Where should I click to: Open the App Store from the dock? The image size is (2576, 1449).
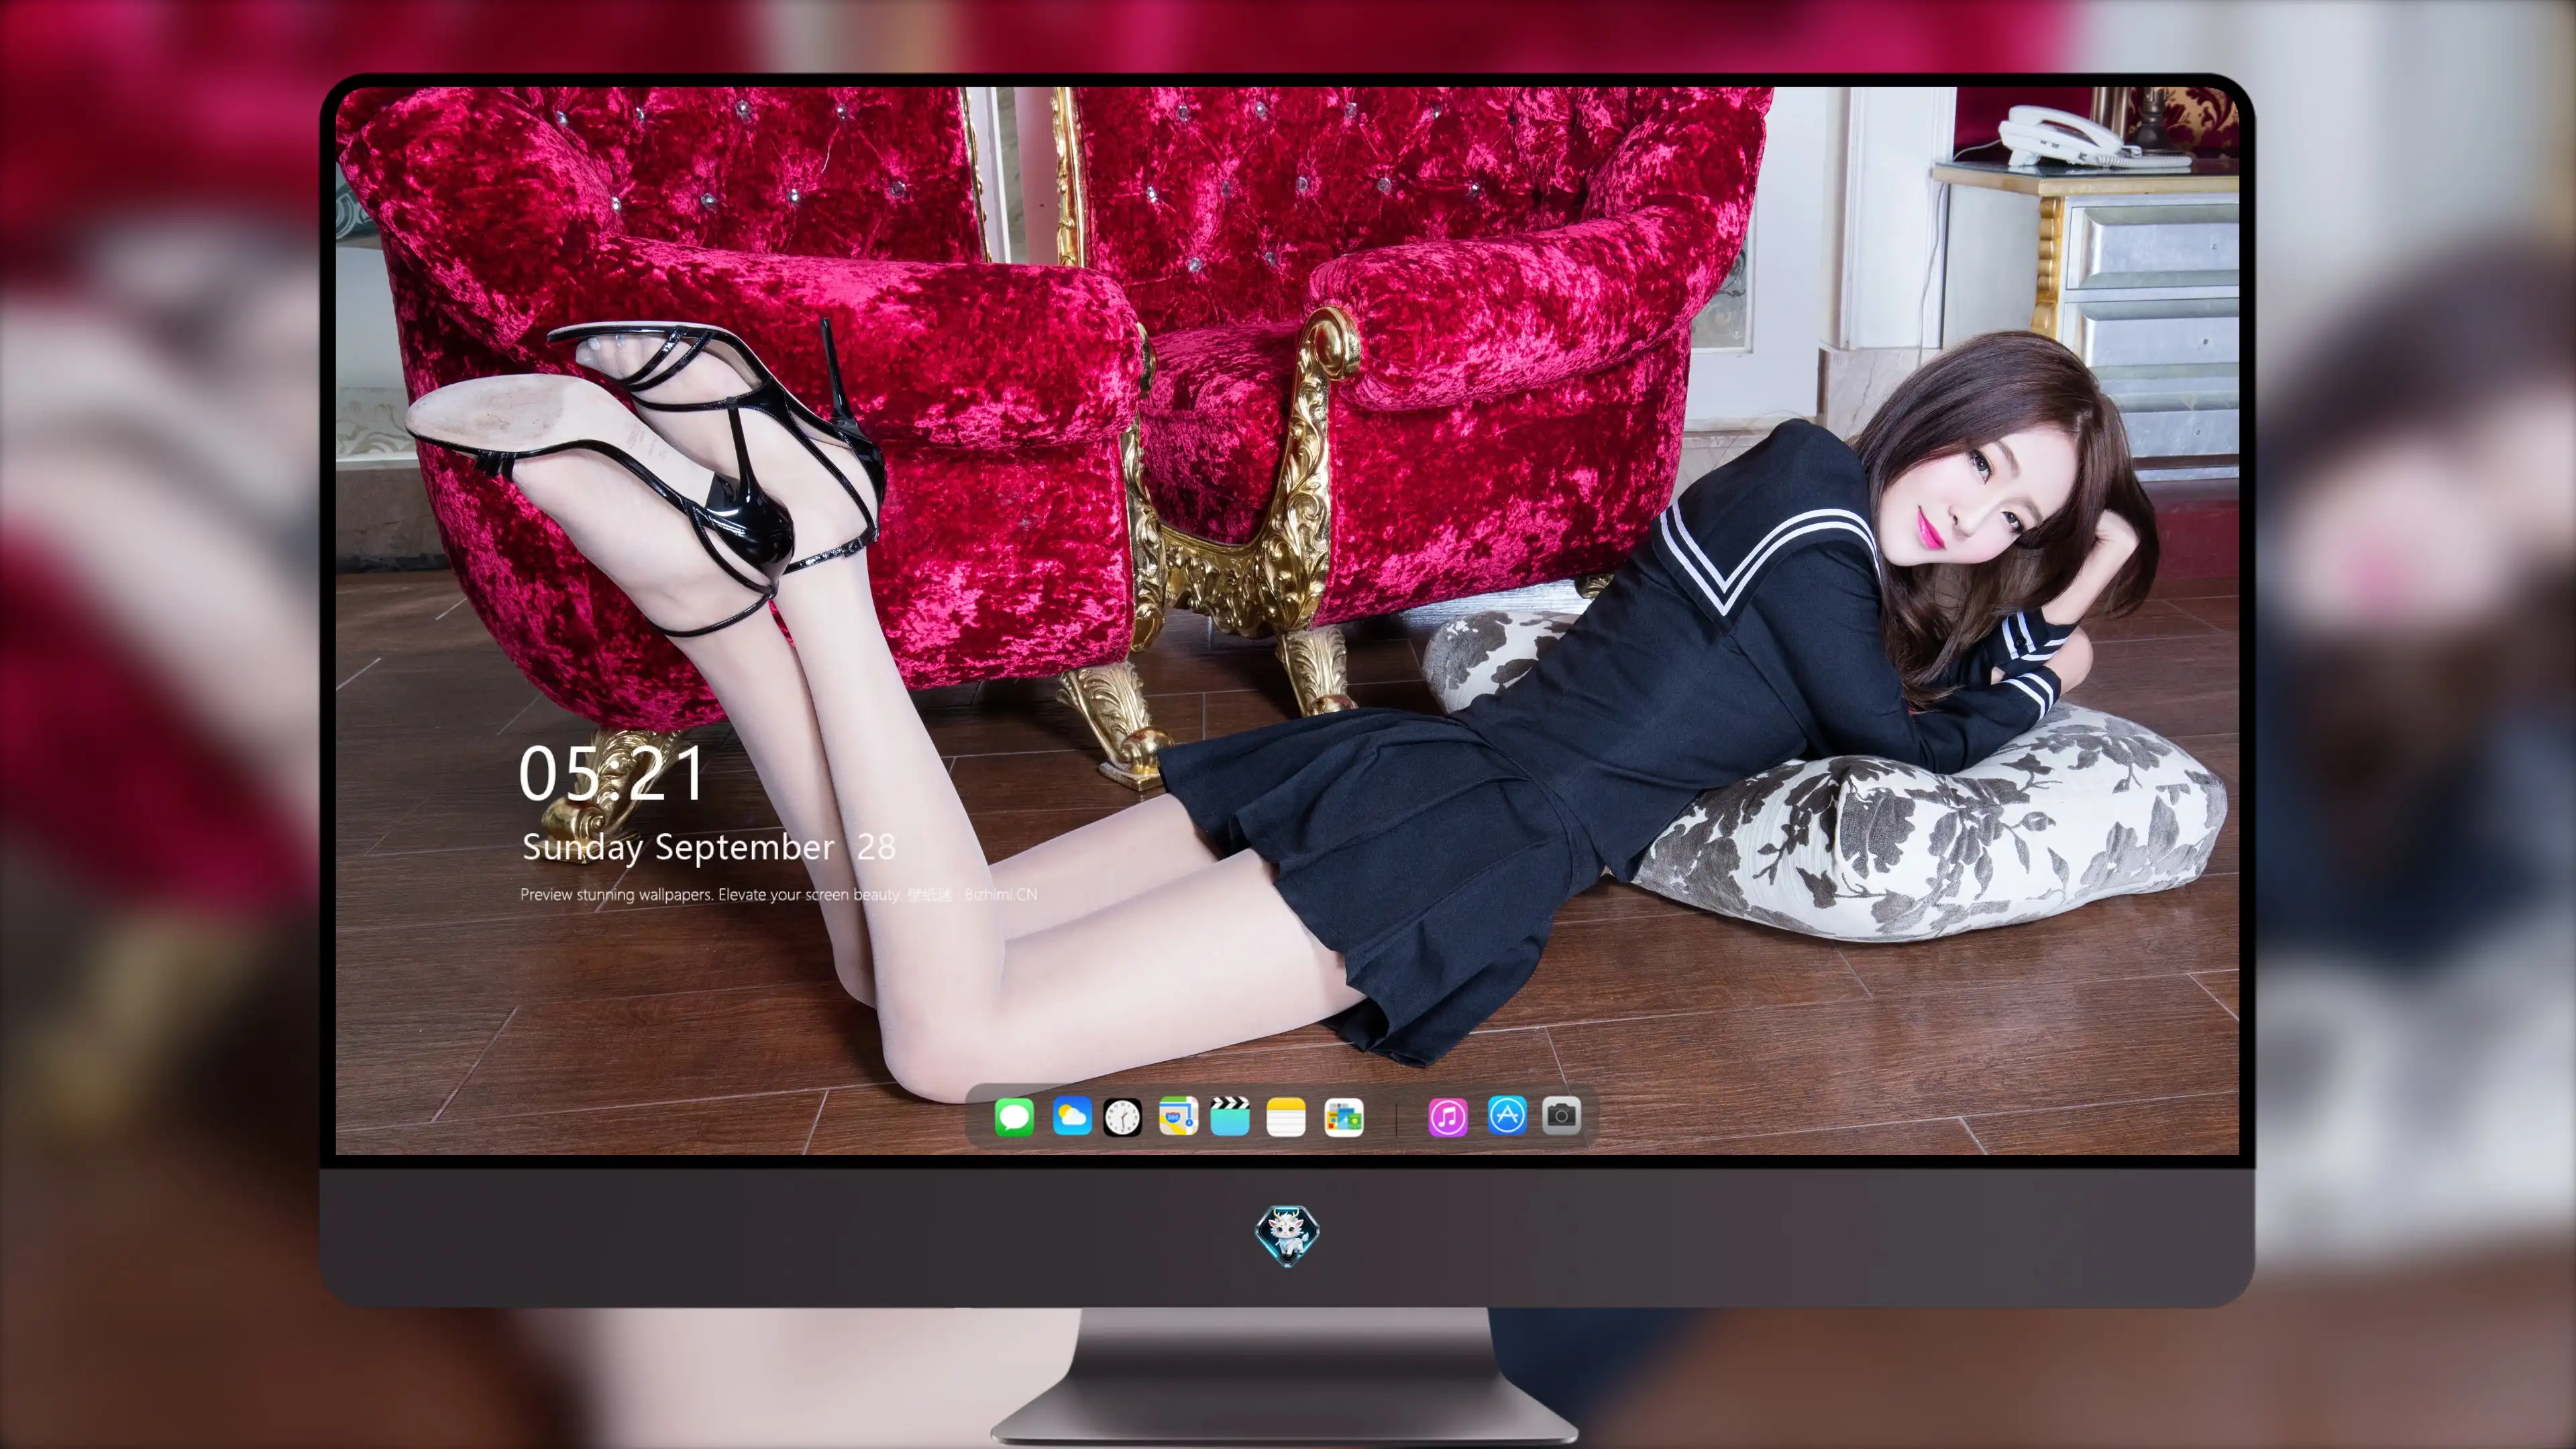[x=1507, y=1115]
